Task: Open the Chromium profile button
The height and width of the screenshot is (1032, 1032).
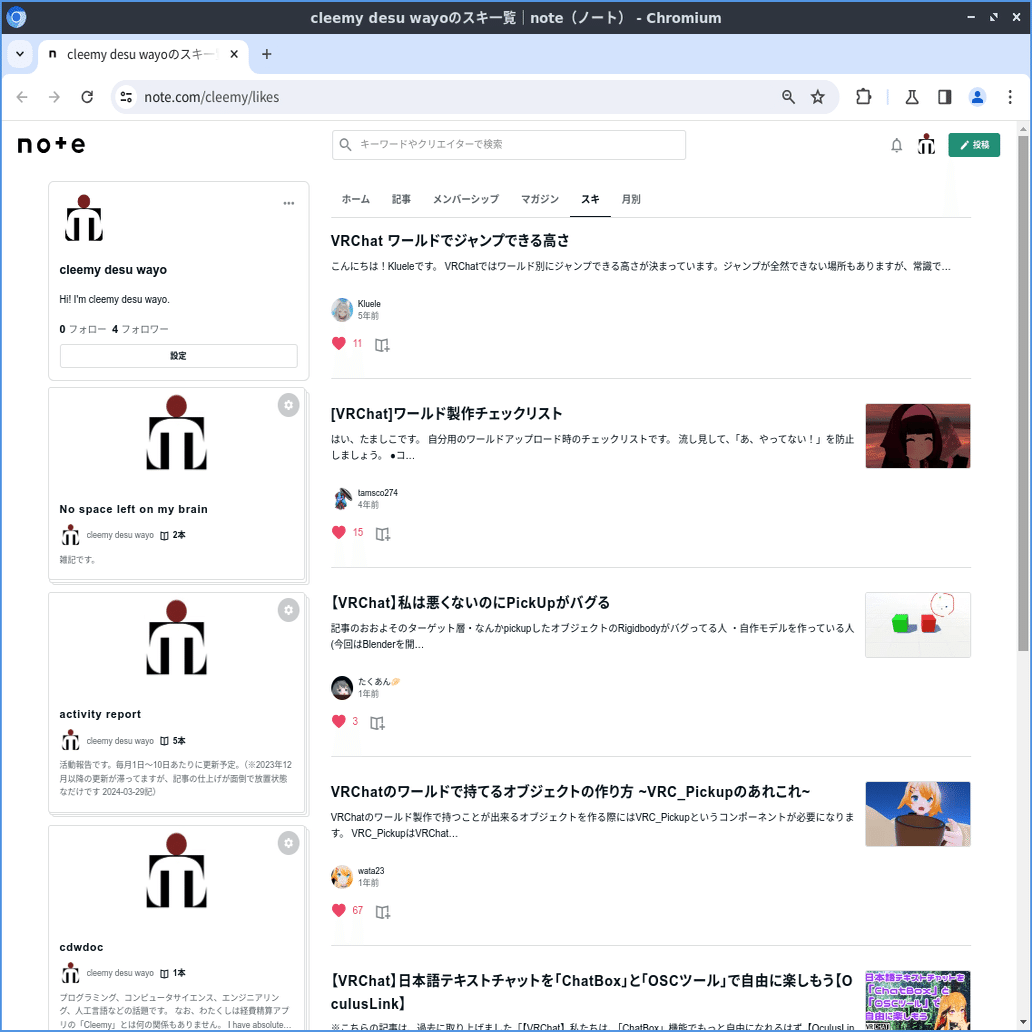Action: pyautogui.click(x=977, y=97)
